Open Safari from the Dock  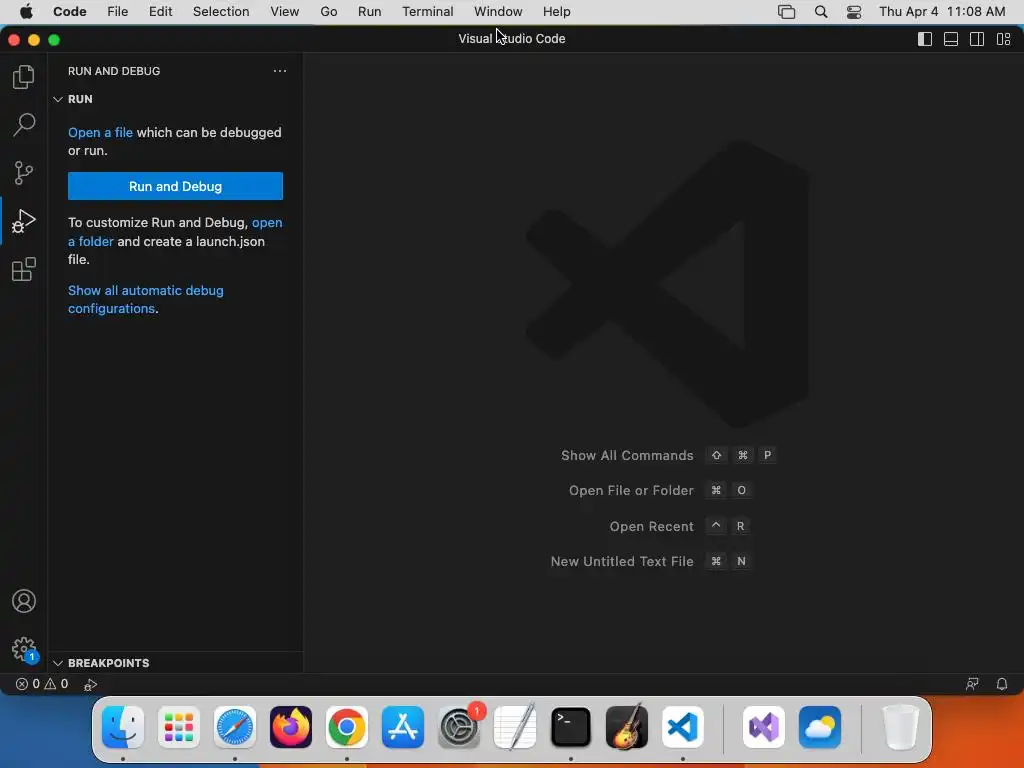(x=234, y=727)
